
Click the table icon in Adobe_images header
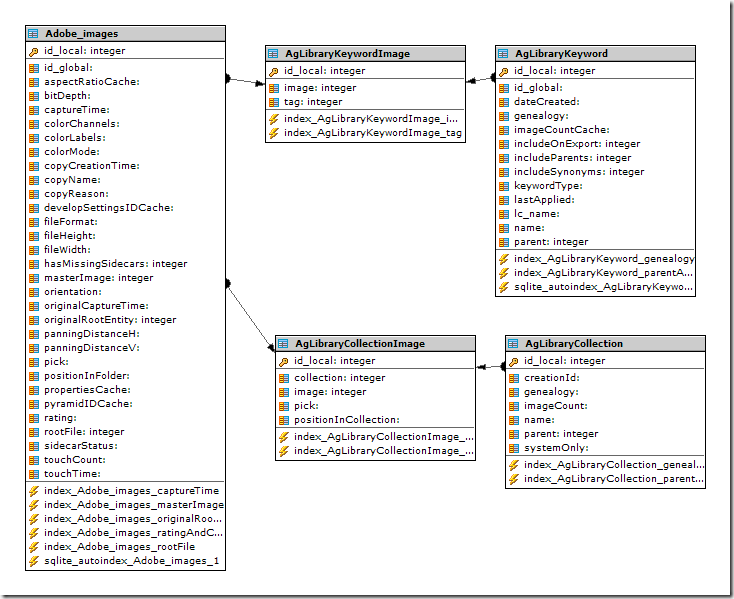(x=33, y=34)
